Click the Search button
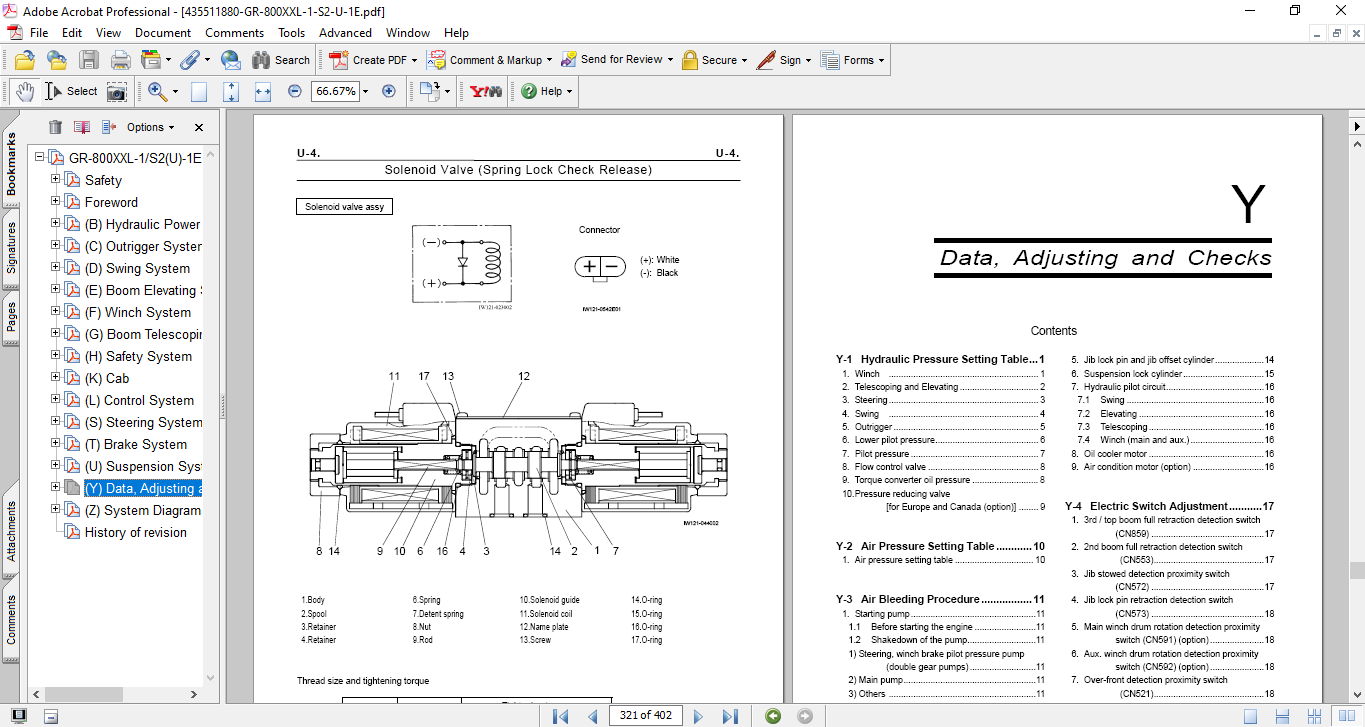This screenshot has width=1365, height=727. click(x=281, y=60)
